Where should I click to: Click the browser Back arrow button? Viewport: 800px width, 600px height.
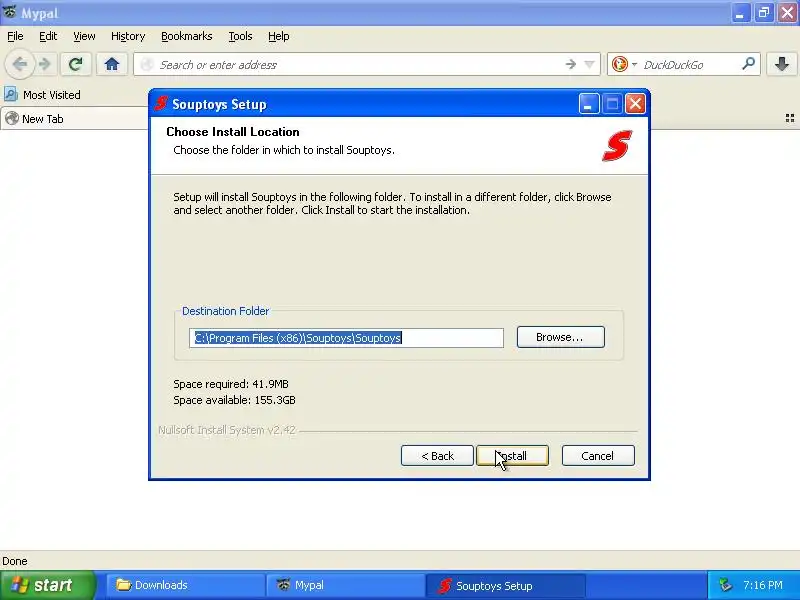coord(19,64)
